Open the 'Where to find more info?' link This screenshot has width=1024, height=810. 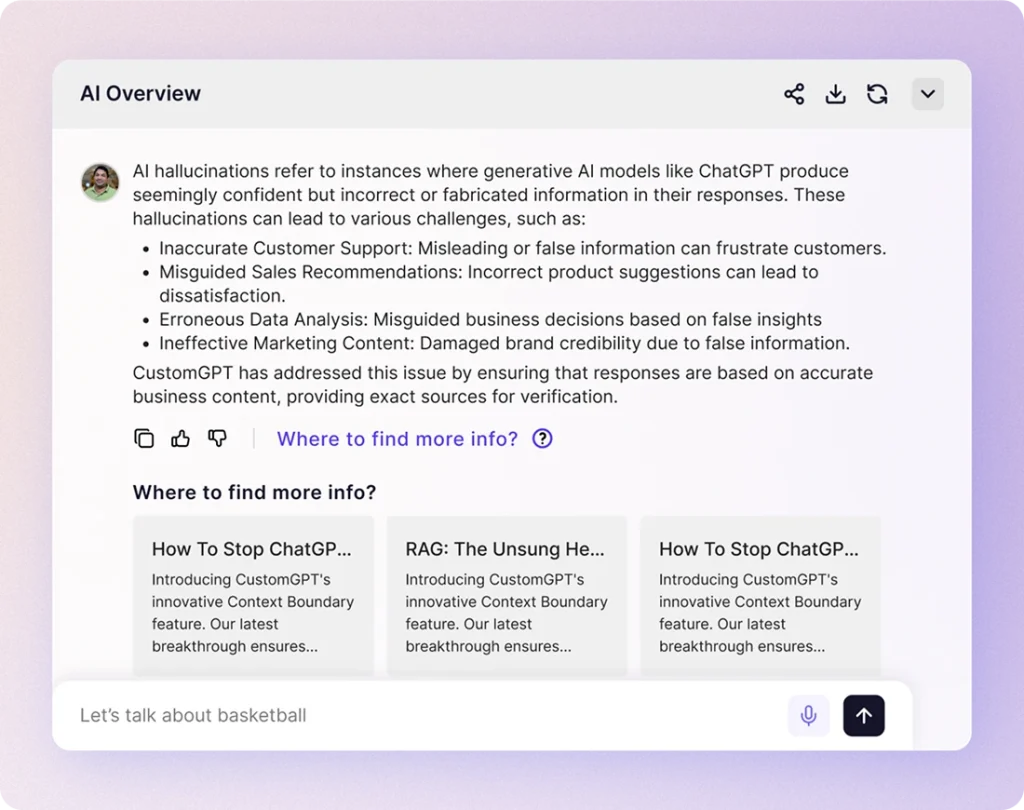(397, 439)
